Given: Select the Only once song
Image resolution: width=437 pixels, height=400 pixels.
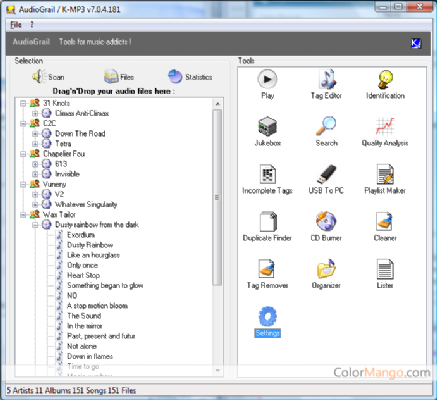Looking at the screenshot, I should click(x=83, y=265).
